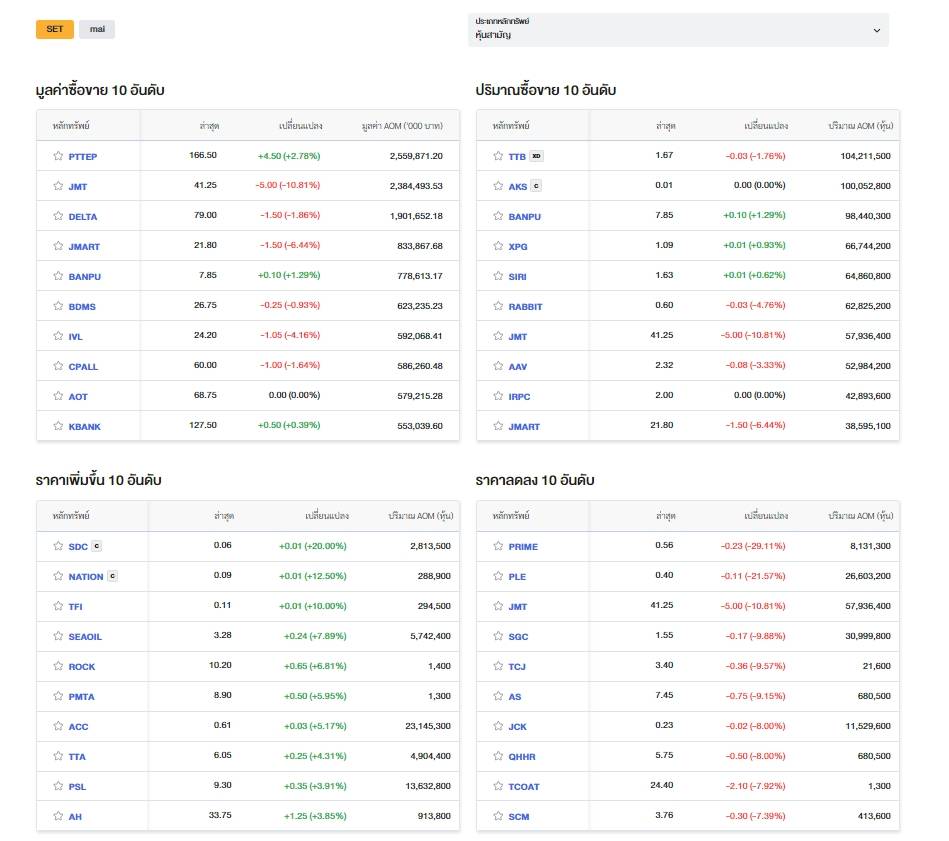Click the star beside ROCK
The image size is (949, 841).
pyautogui.click(x=58, y=666)
